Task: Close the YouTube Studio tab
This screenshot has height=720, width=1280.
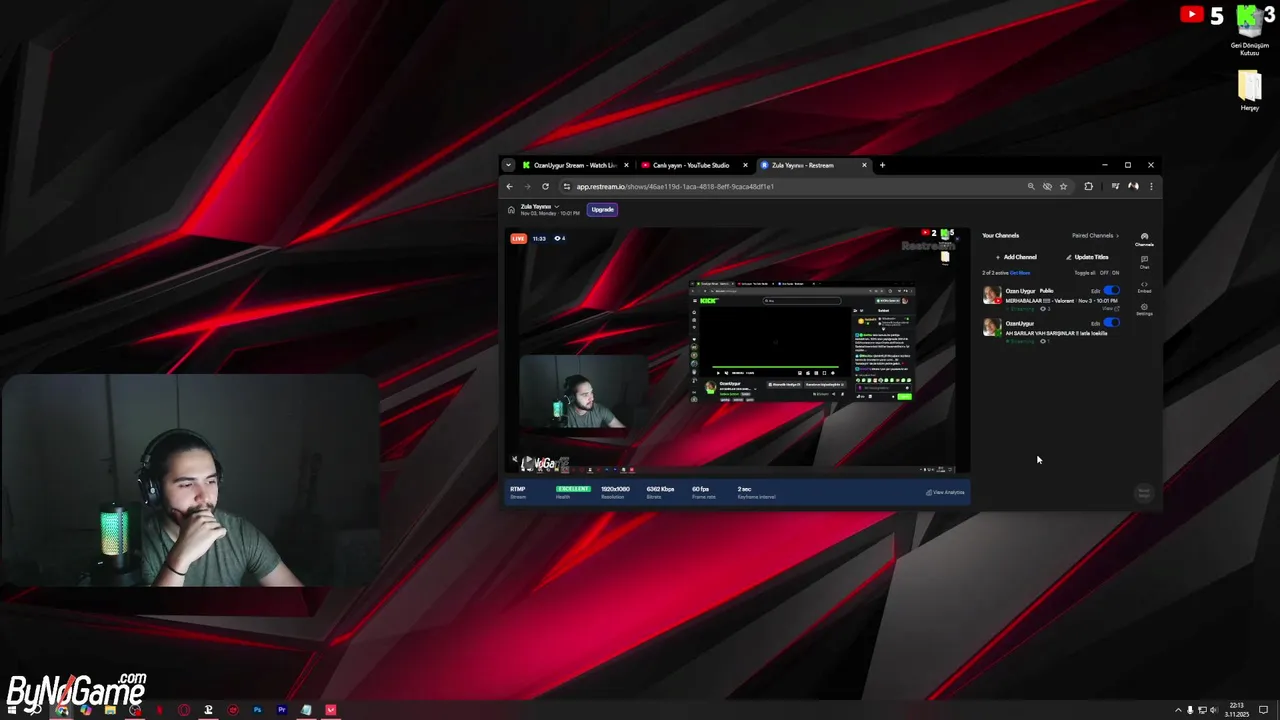Action: (x=745, y=165)
